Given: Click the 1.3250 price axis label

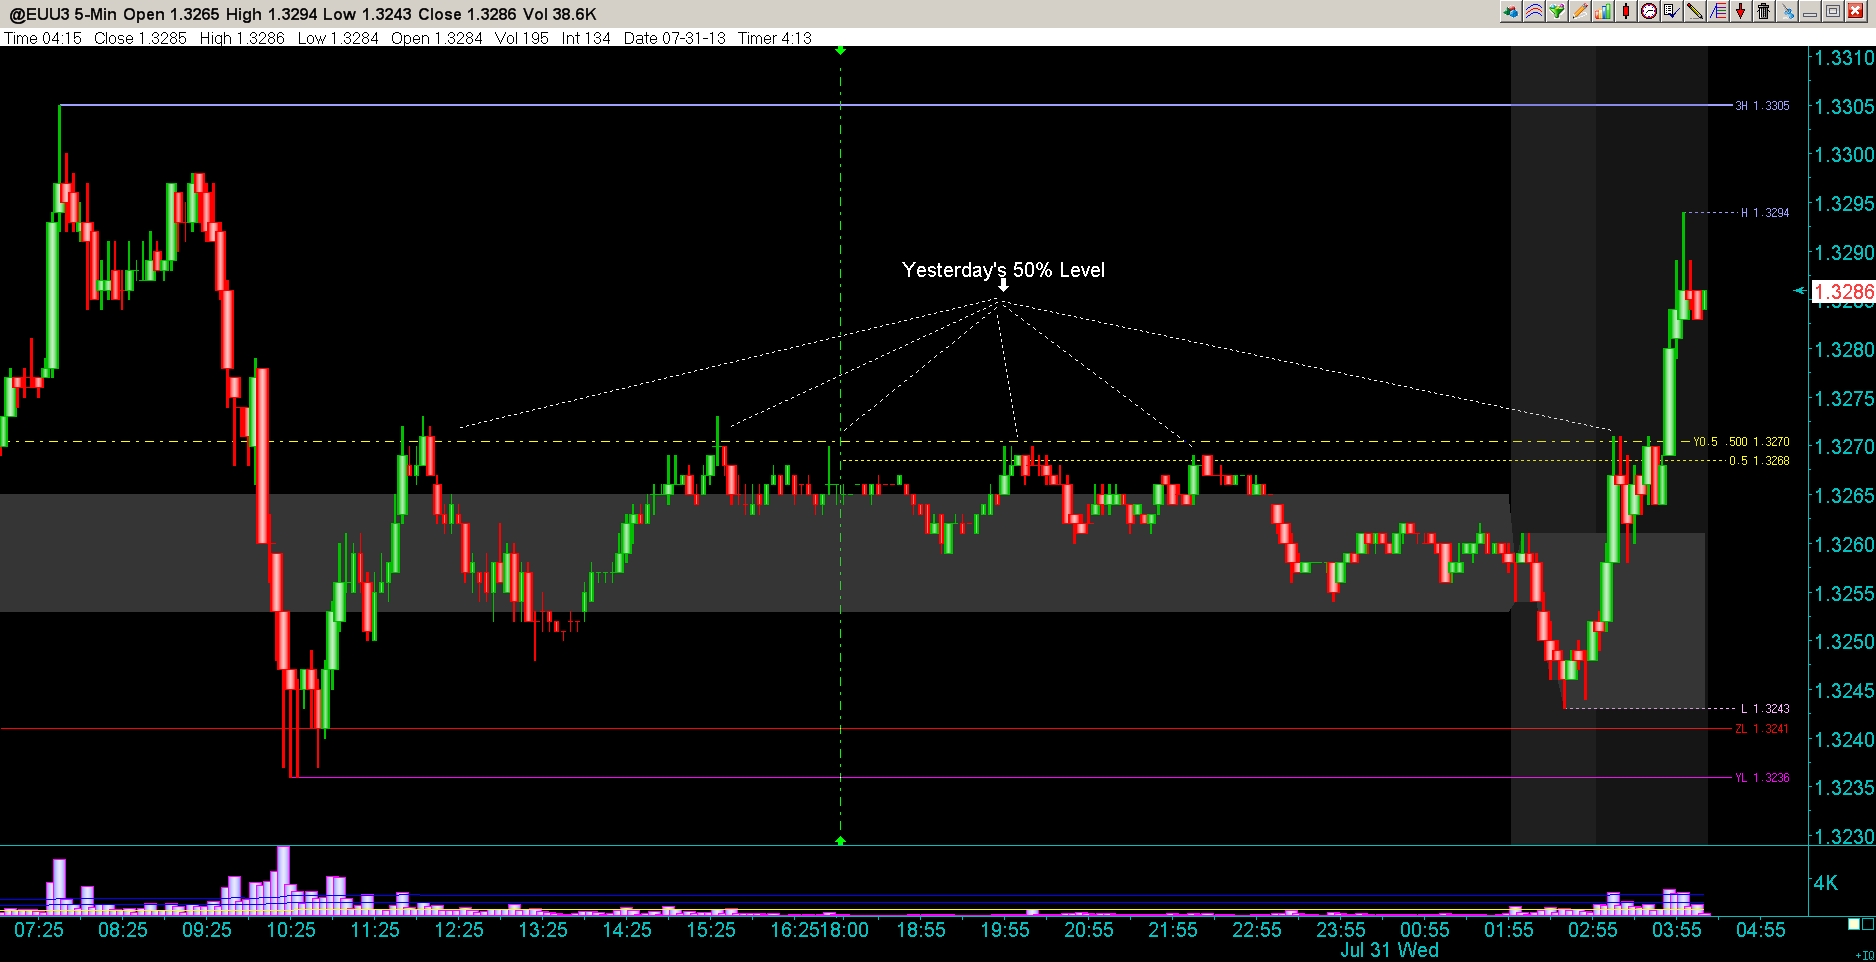Looking at the screenshot, I should click(1844, 642).
